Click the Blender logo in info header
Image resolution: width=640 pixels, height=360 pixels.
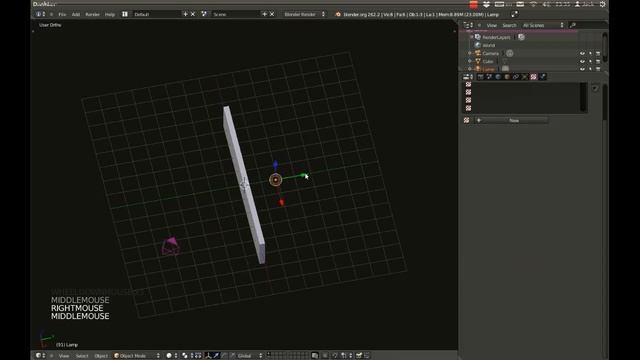(x=338, y=14)
